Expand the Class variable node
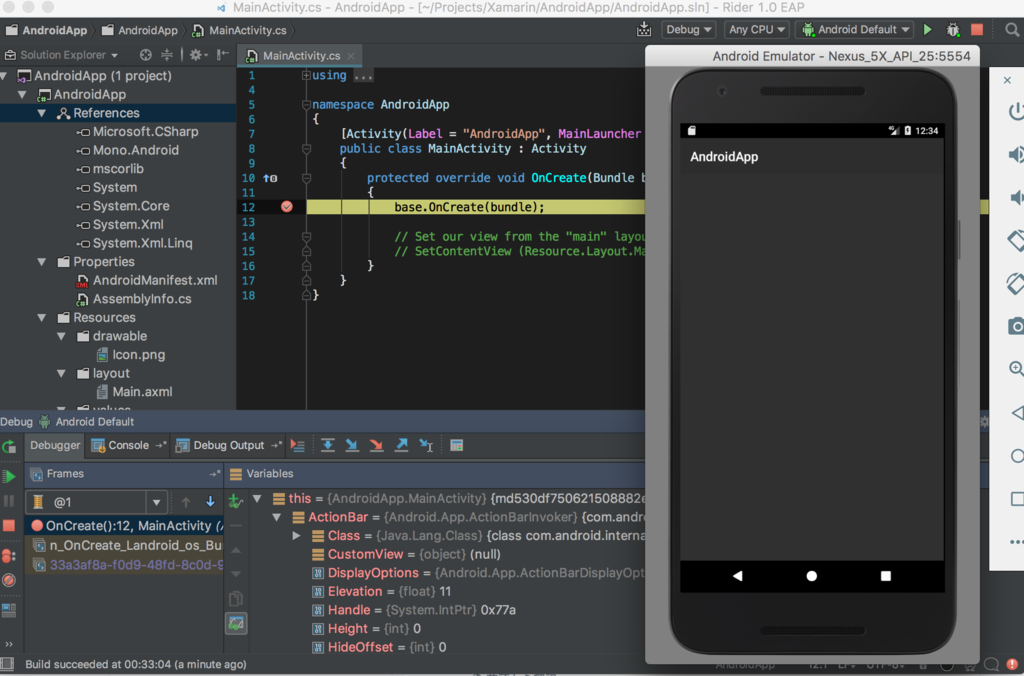This screenshot has height=676, width=1024. tap(296, 536)
